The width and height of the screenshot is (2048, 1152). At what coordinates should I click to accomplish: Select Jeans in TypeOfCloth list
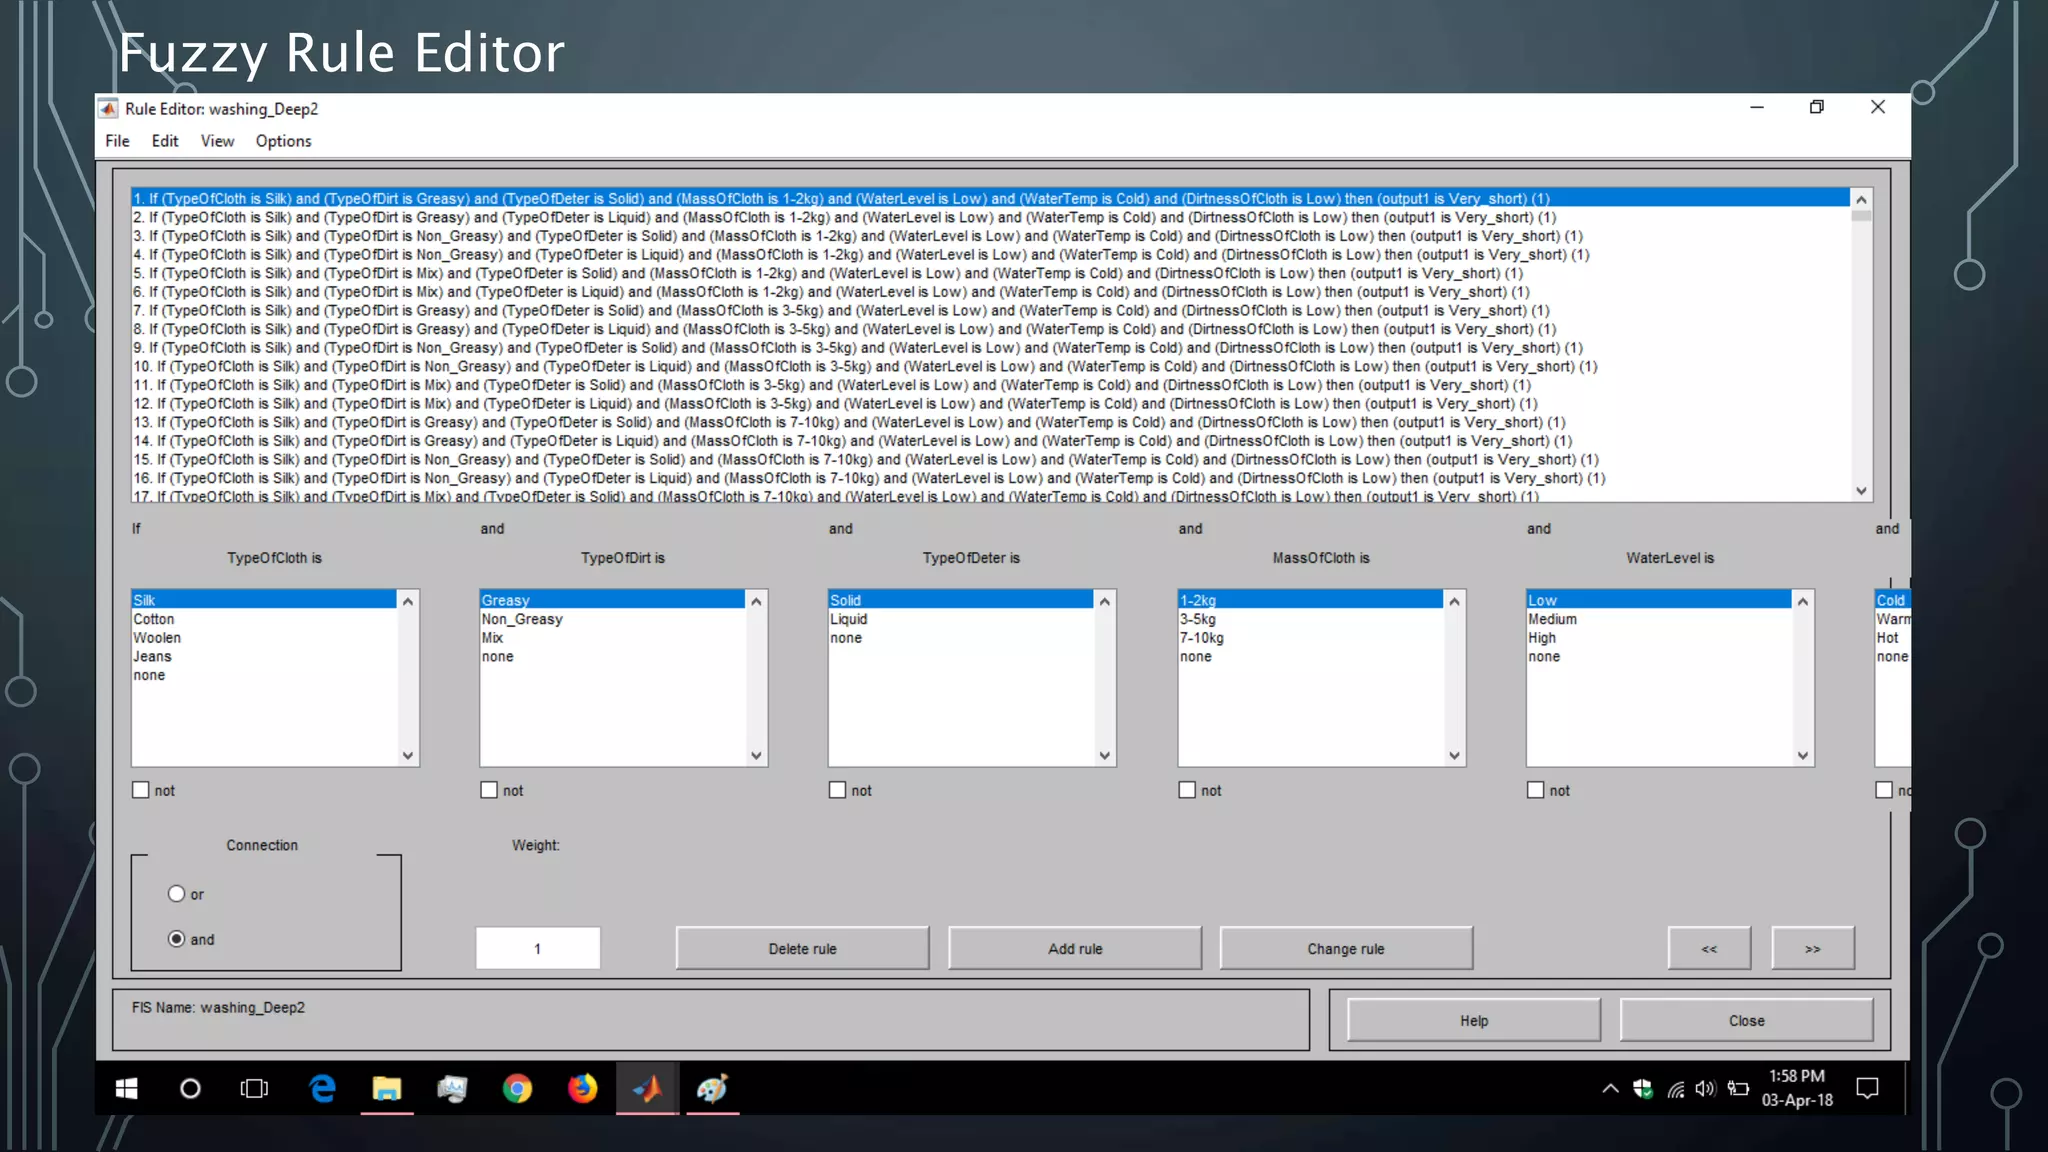tap(264, 656)
